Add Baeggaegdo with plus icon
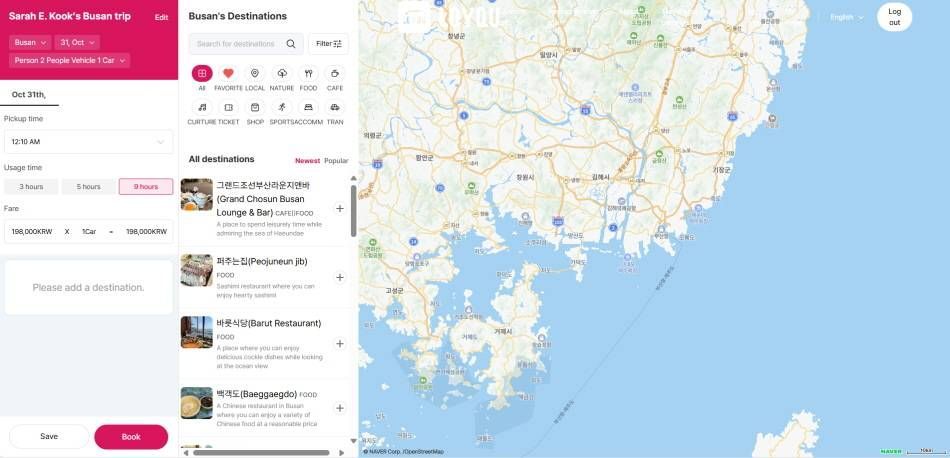950x458 pixels. click(x=340, y=408)
